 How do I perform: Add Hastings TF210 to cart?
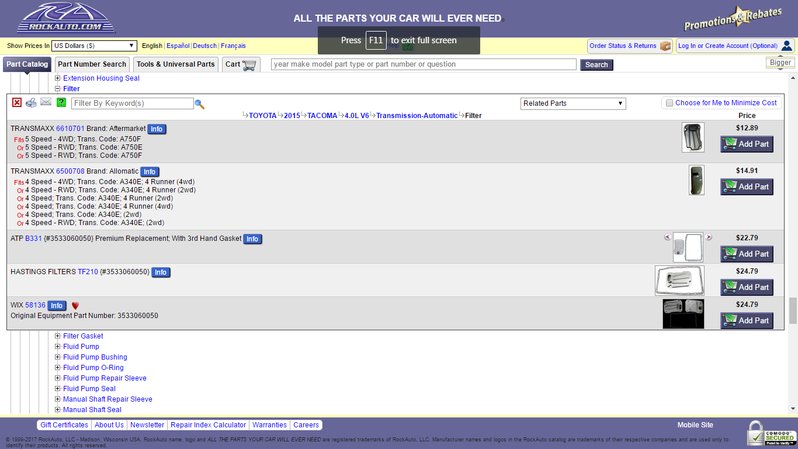[x=747, y=287]
